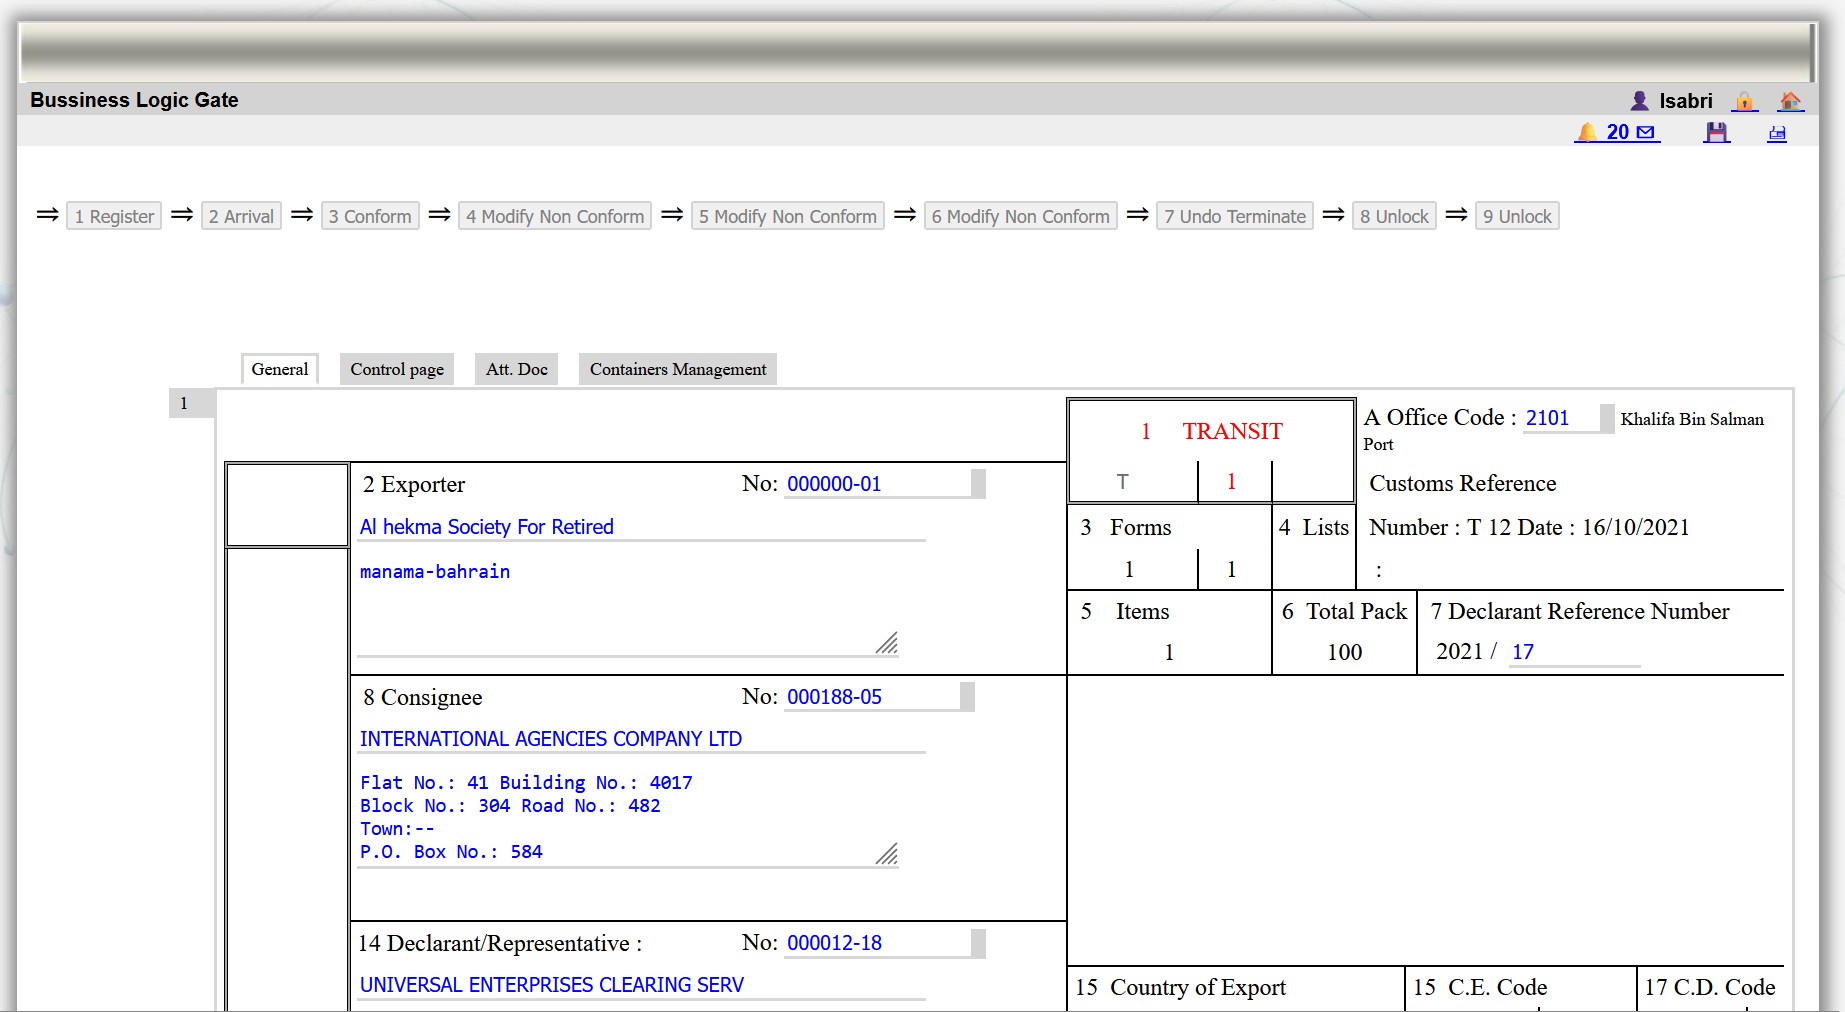Open notifications using the bell icon
Image resolution: width=1845 pixels, height=1012 pixels.
pyautogui.click(x=1587, y=132)
